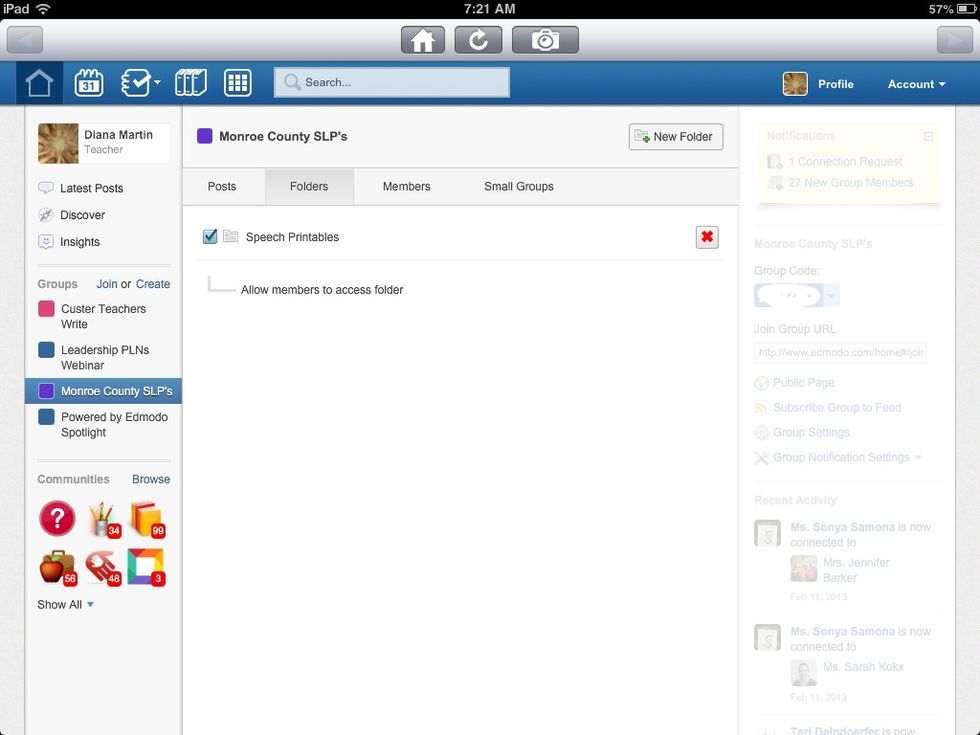
Task: Click Mrs. Jennifer Barker in Recent Activity
Action: coord(856,570)
